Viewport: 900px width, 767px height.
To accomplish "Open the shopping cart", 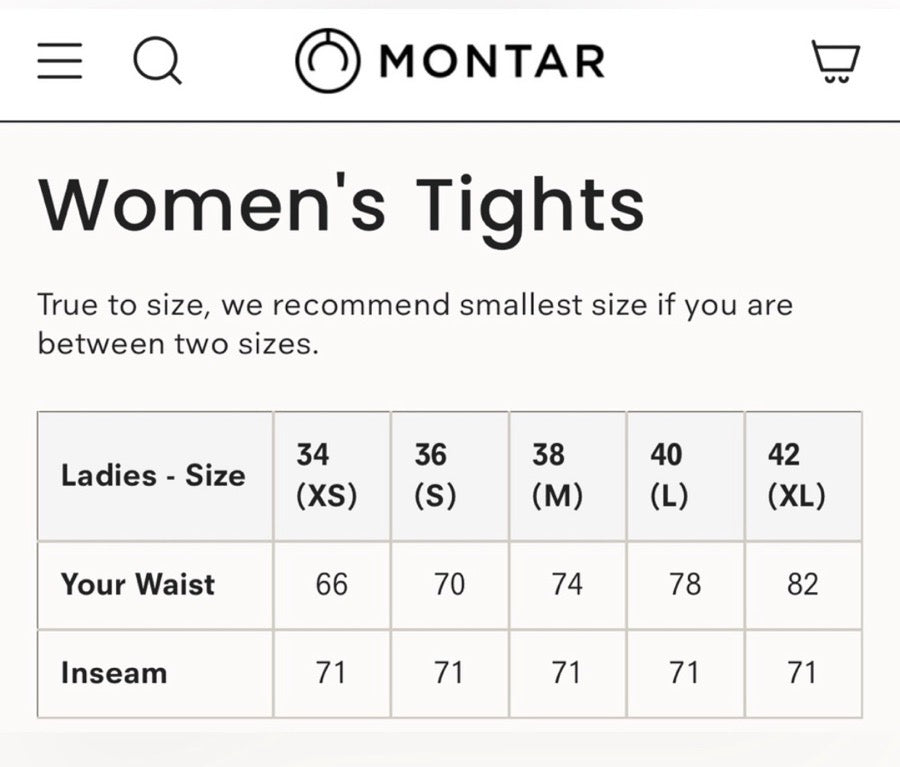I will coord(838,62).
